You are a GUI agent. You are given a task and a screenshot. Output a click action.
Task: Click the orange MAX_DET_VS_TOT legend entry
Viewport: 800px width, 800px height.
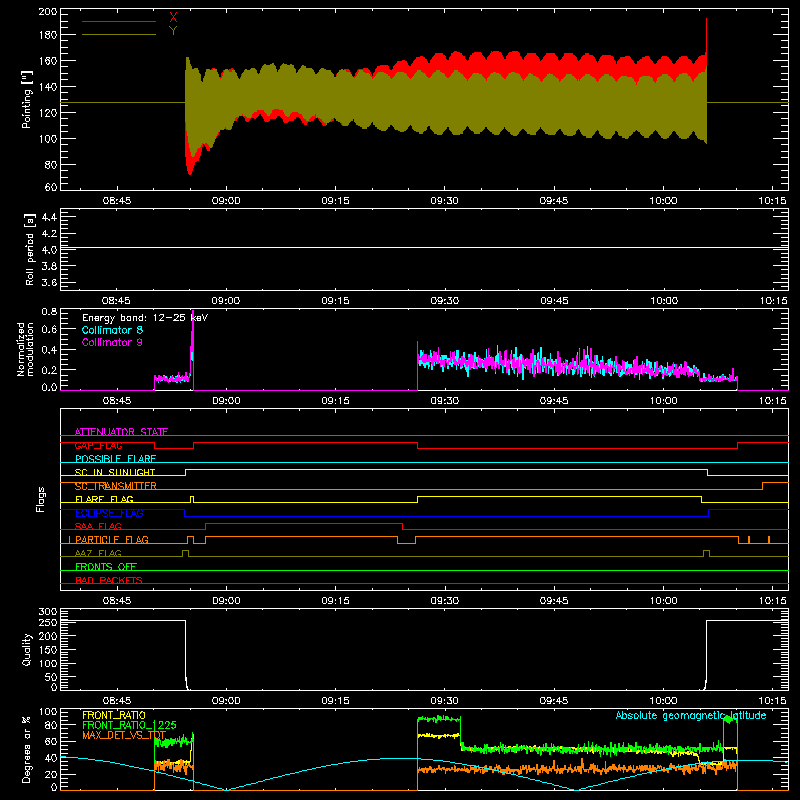(124, 735)
